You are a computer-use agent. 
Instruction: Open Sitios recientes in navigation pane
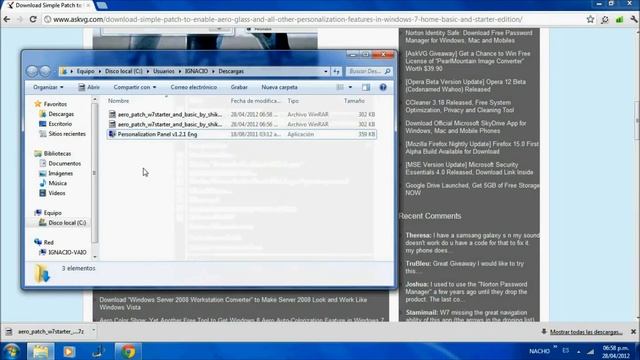pos(62,134)
